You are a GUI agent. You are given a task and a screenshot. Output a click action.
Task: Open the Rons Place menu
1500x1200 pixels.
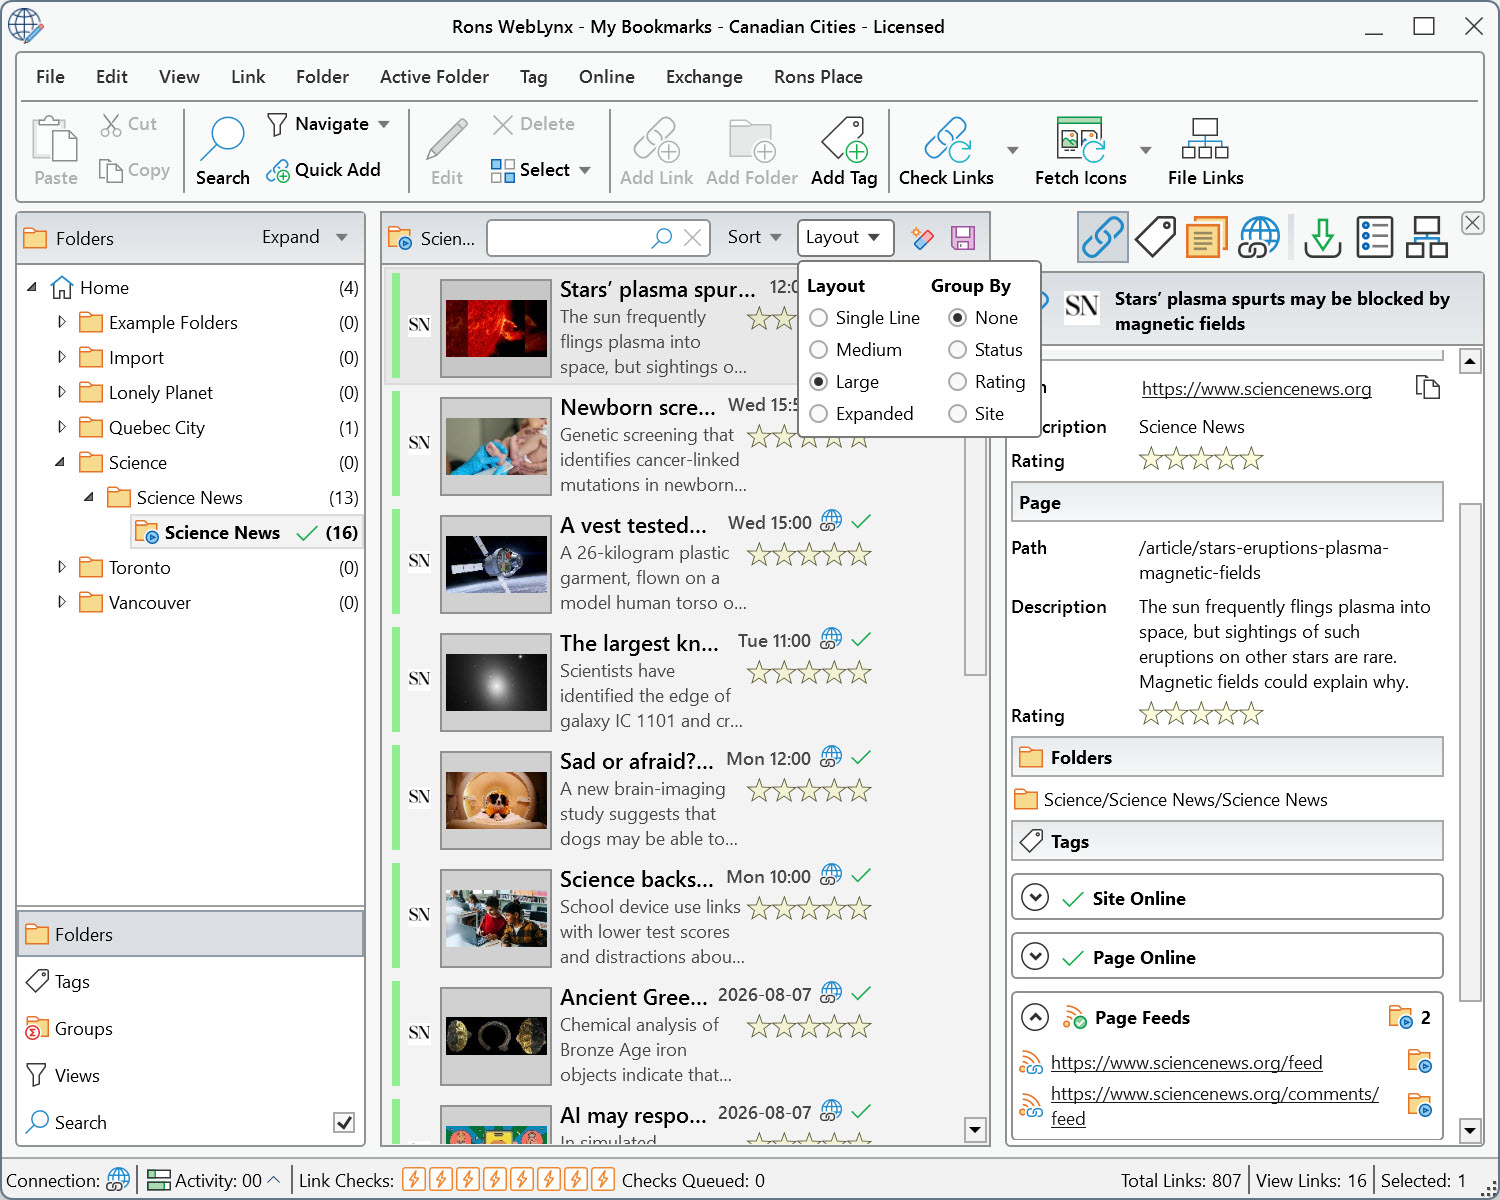pos(818,77)
